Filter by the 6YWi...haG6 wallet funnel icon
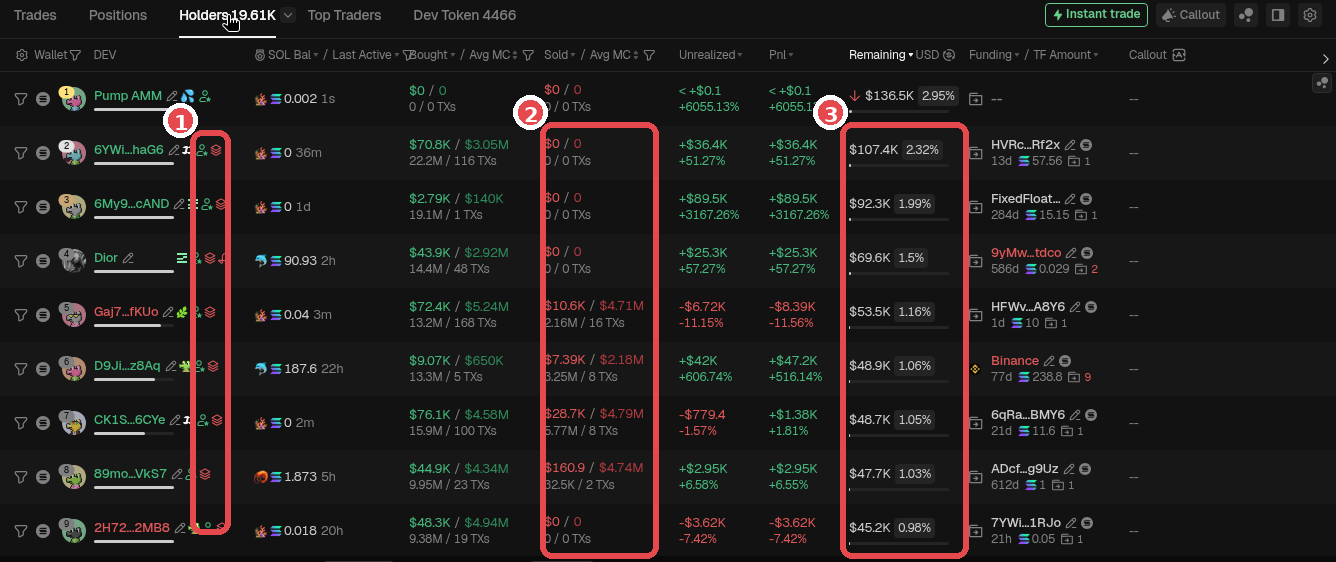 [x=20, y=152]
